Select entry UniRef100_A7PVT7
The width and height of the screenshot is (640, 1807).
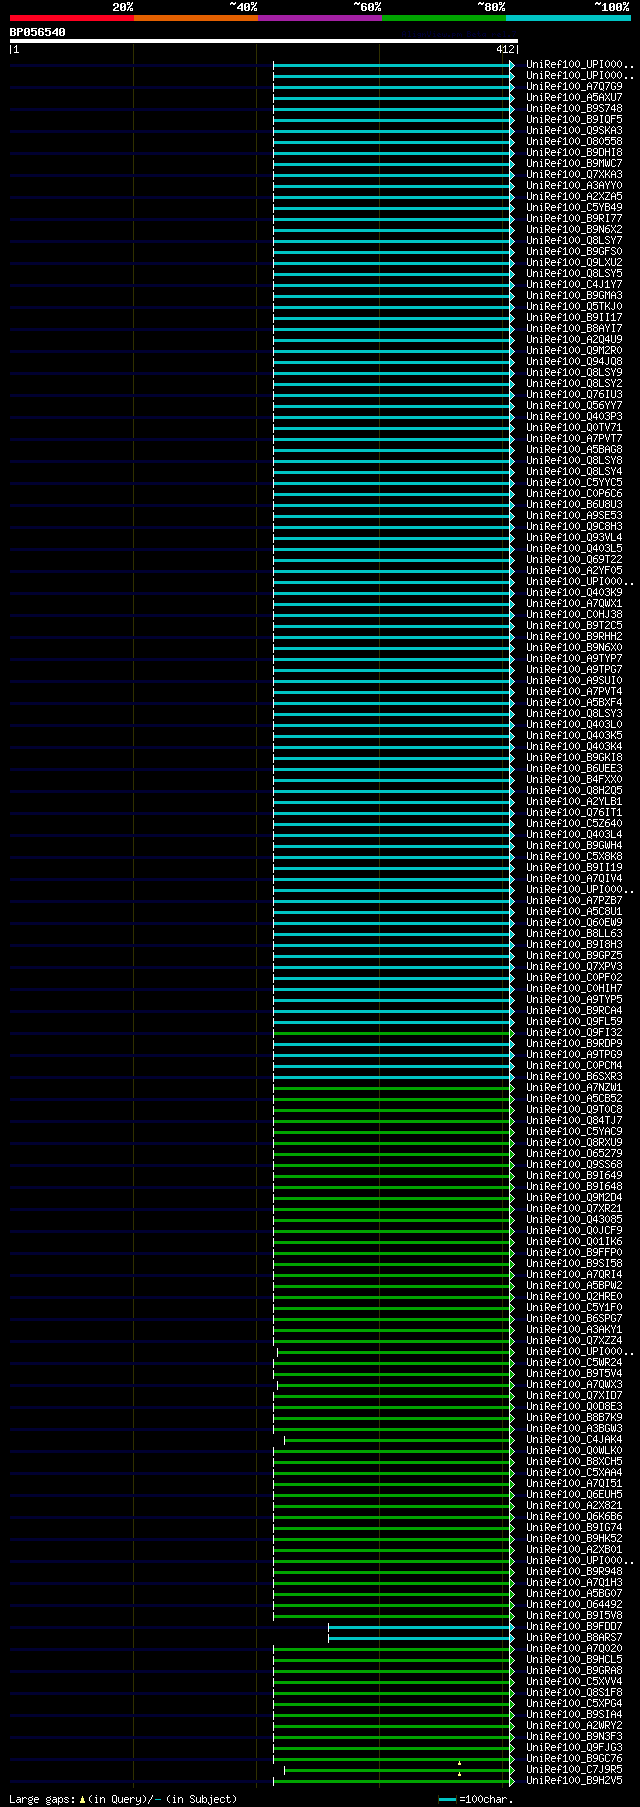click(574, 439)
